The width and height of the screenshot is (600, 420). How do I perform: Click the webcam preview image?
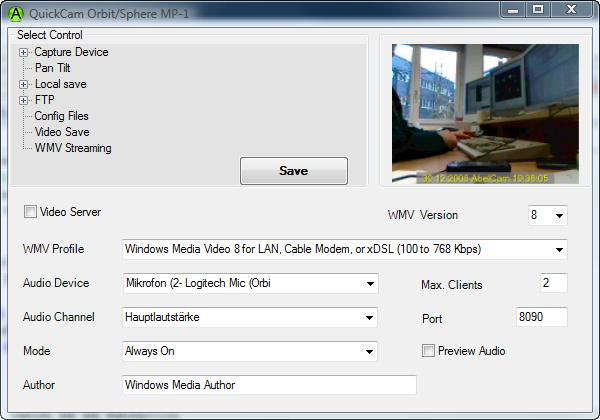point(485,114)
